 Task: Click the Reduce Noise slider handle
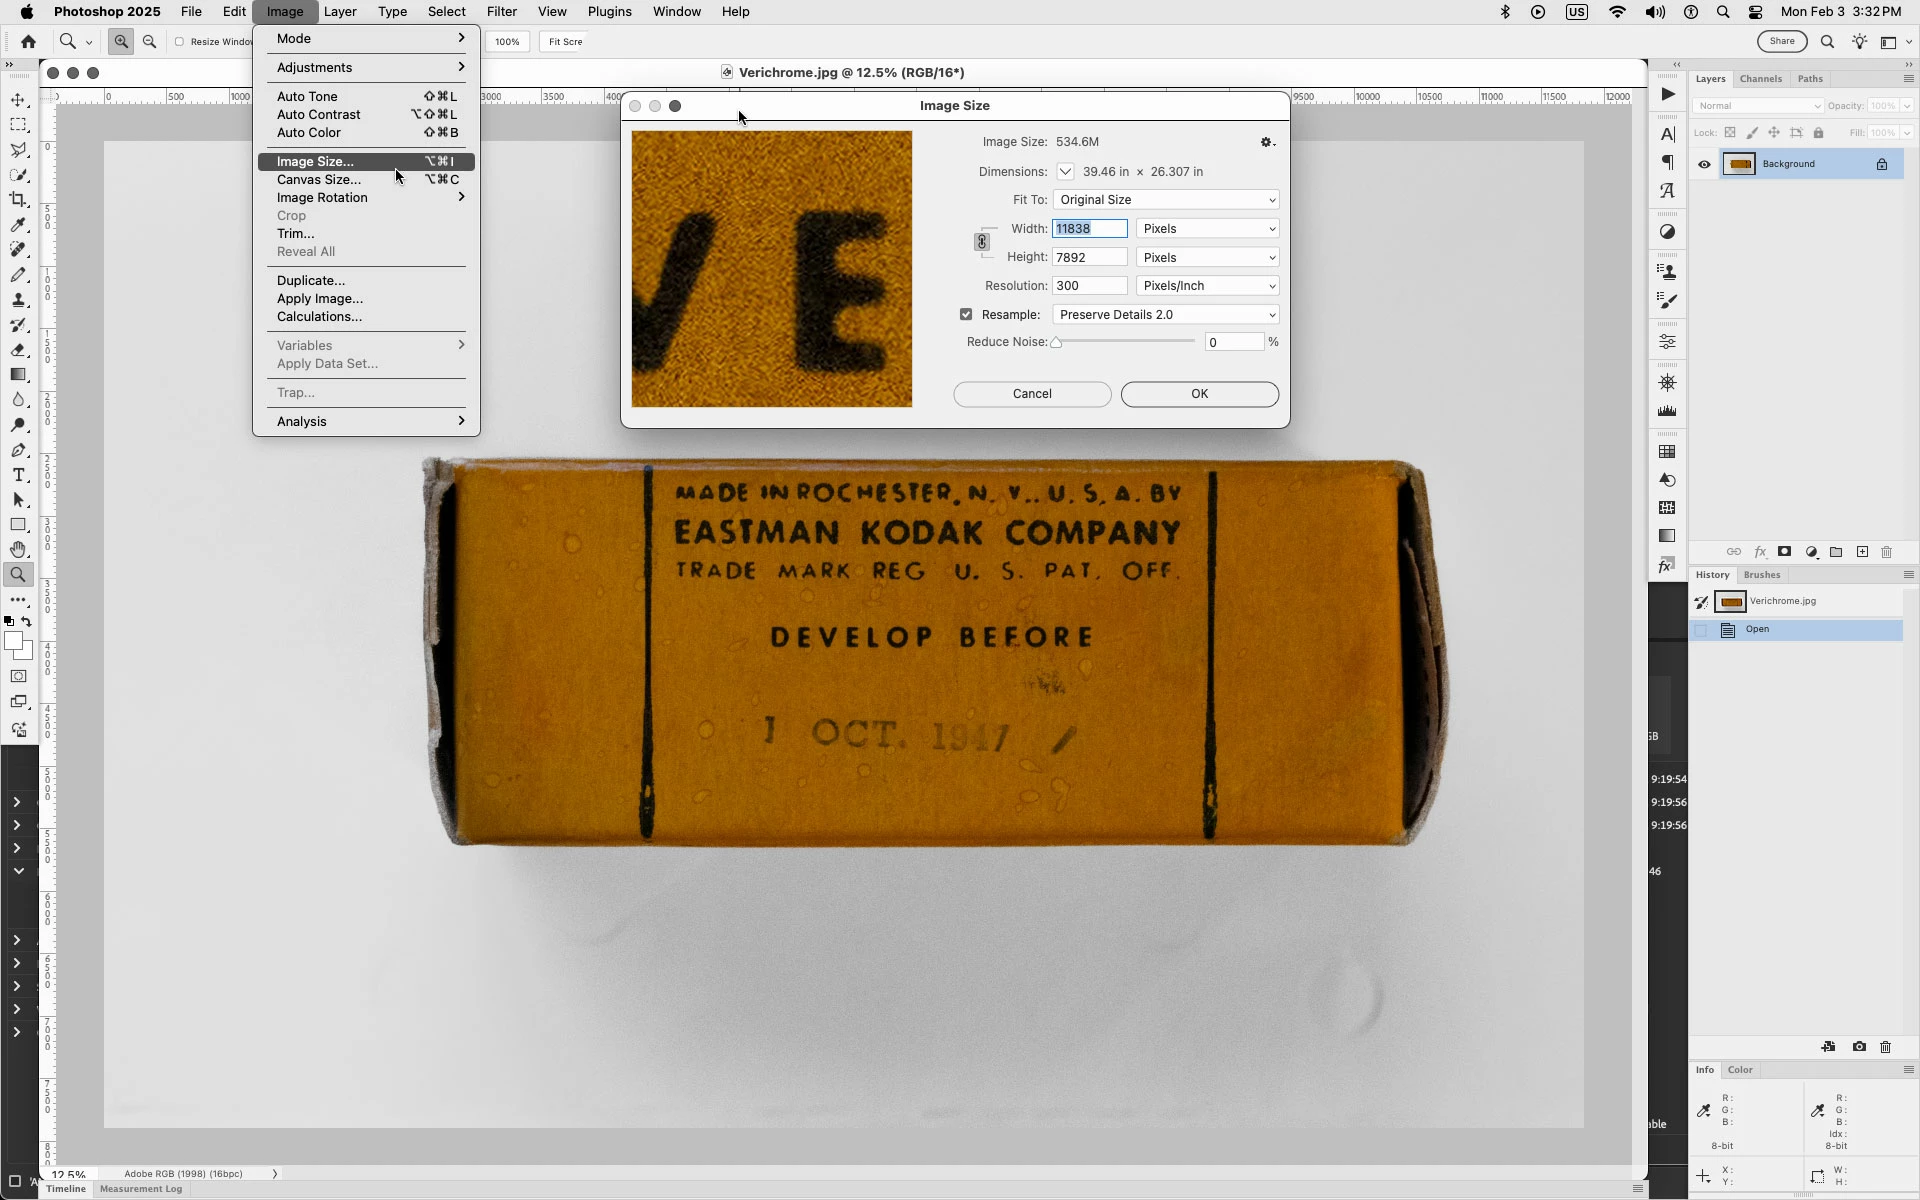tap(1056, 343)
